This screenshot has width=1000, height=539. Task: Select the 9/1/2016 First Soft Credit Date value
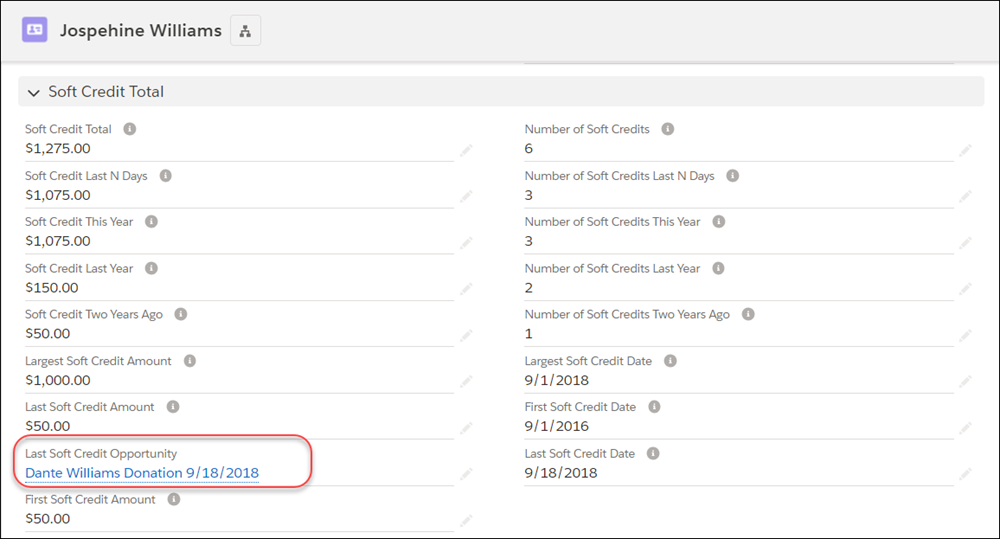557,426
